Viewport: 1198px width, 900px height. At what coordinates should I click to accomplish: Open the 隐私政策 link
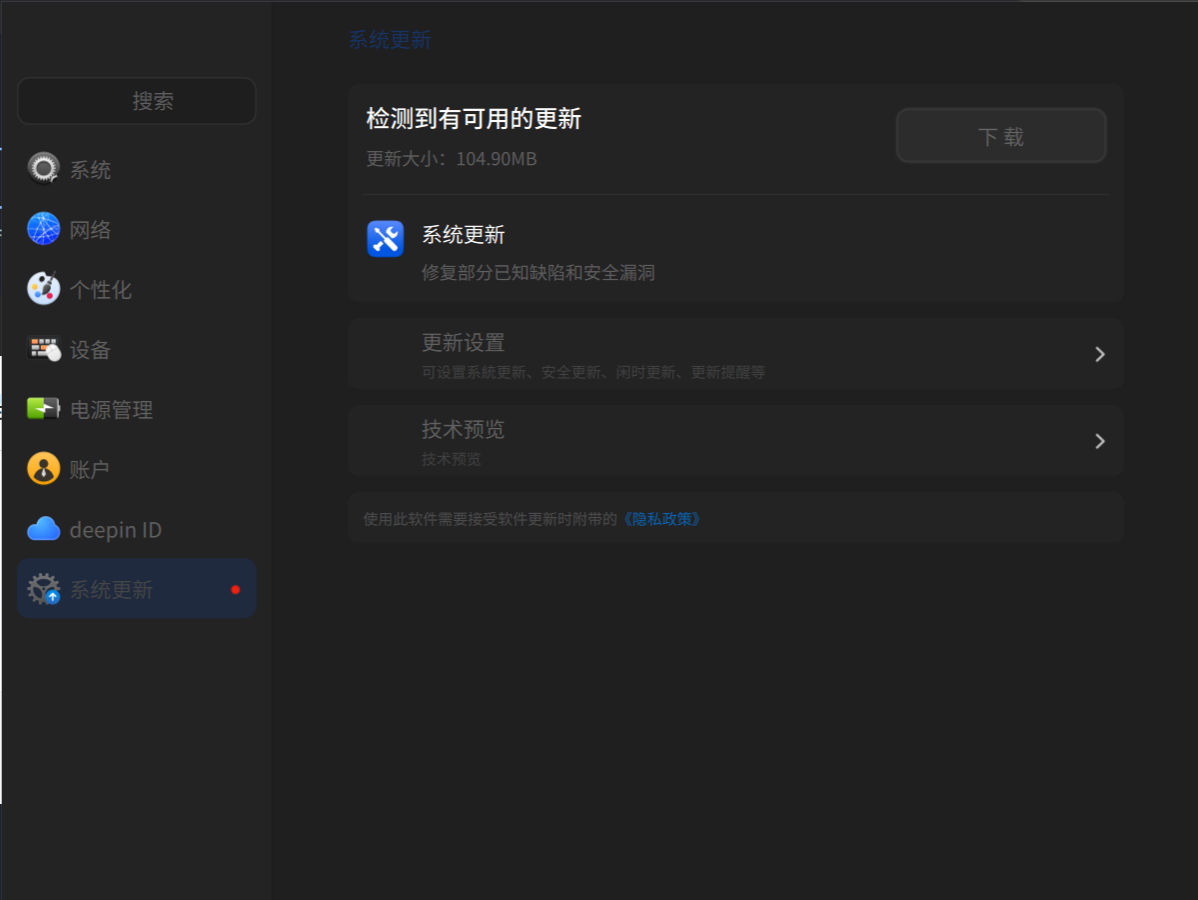(662, 519)
